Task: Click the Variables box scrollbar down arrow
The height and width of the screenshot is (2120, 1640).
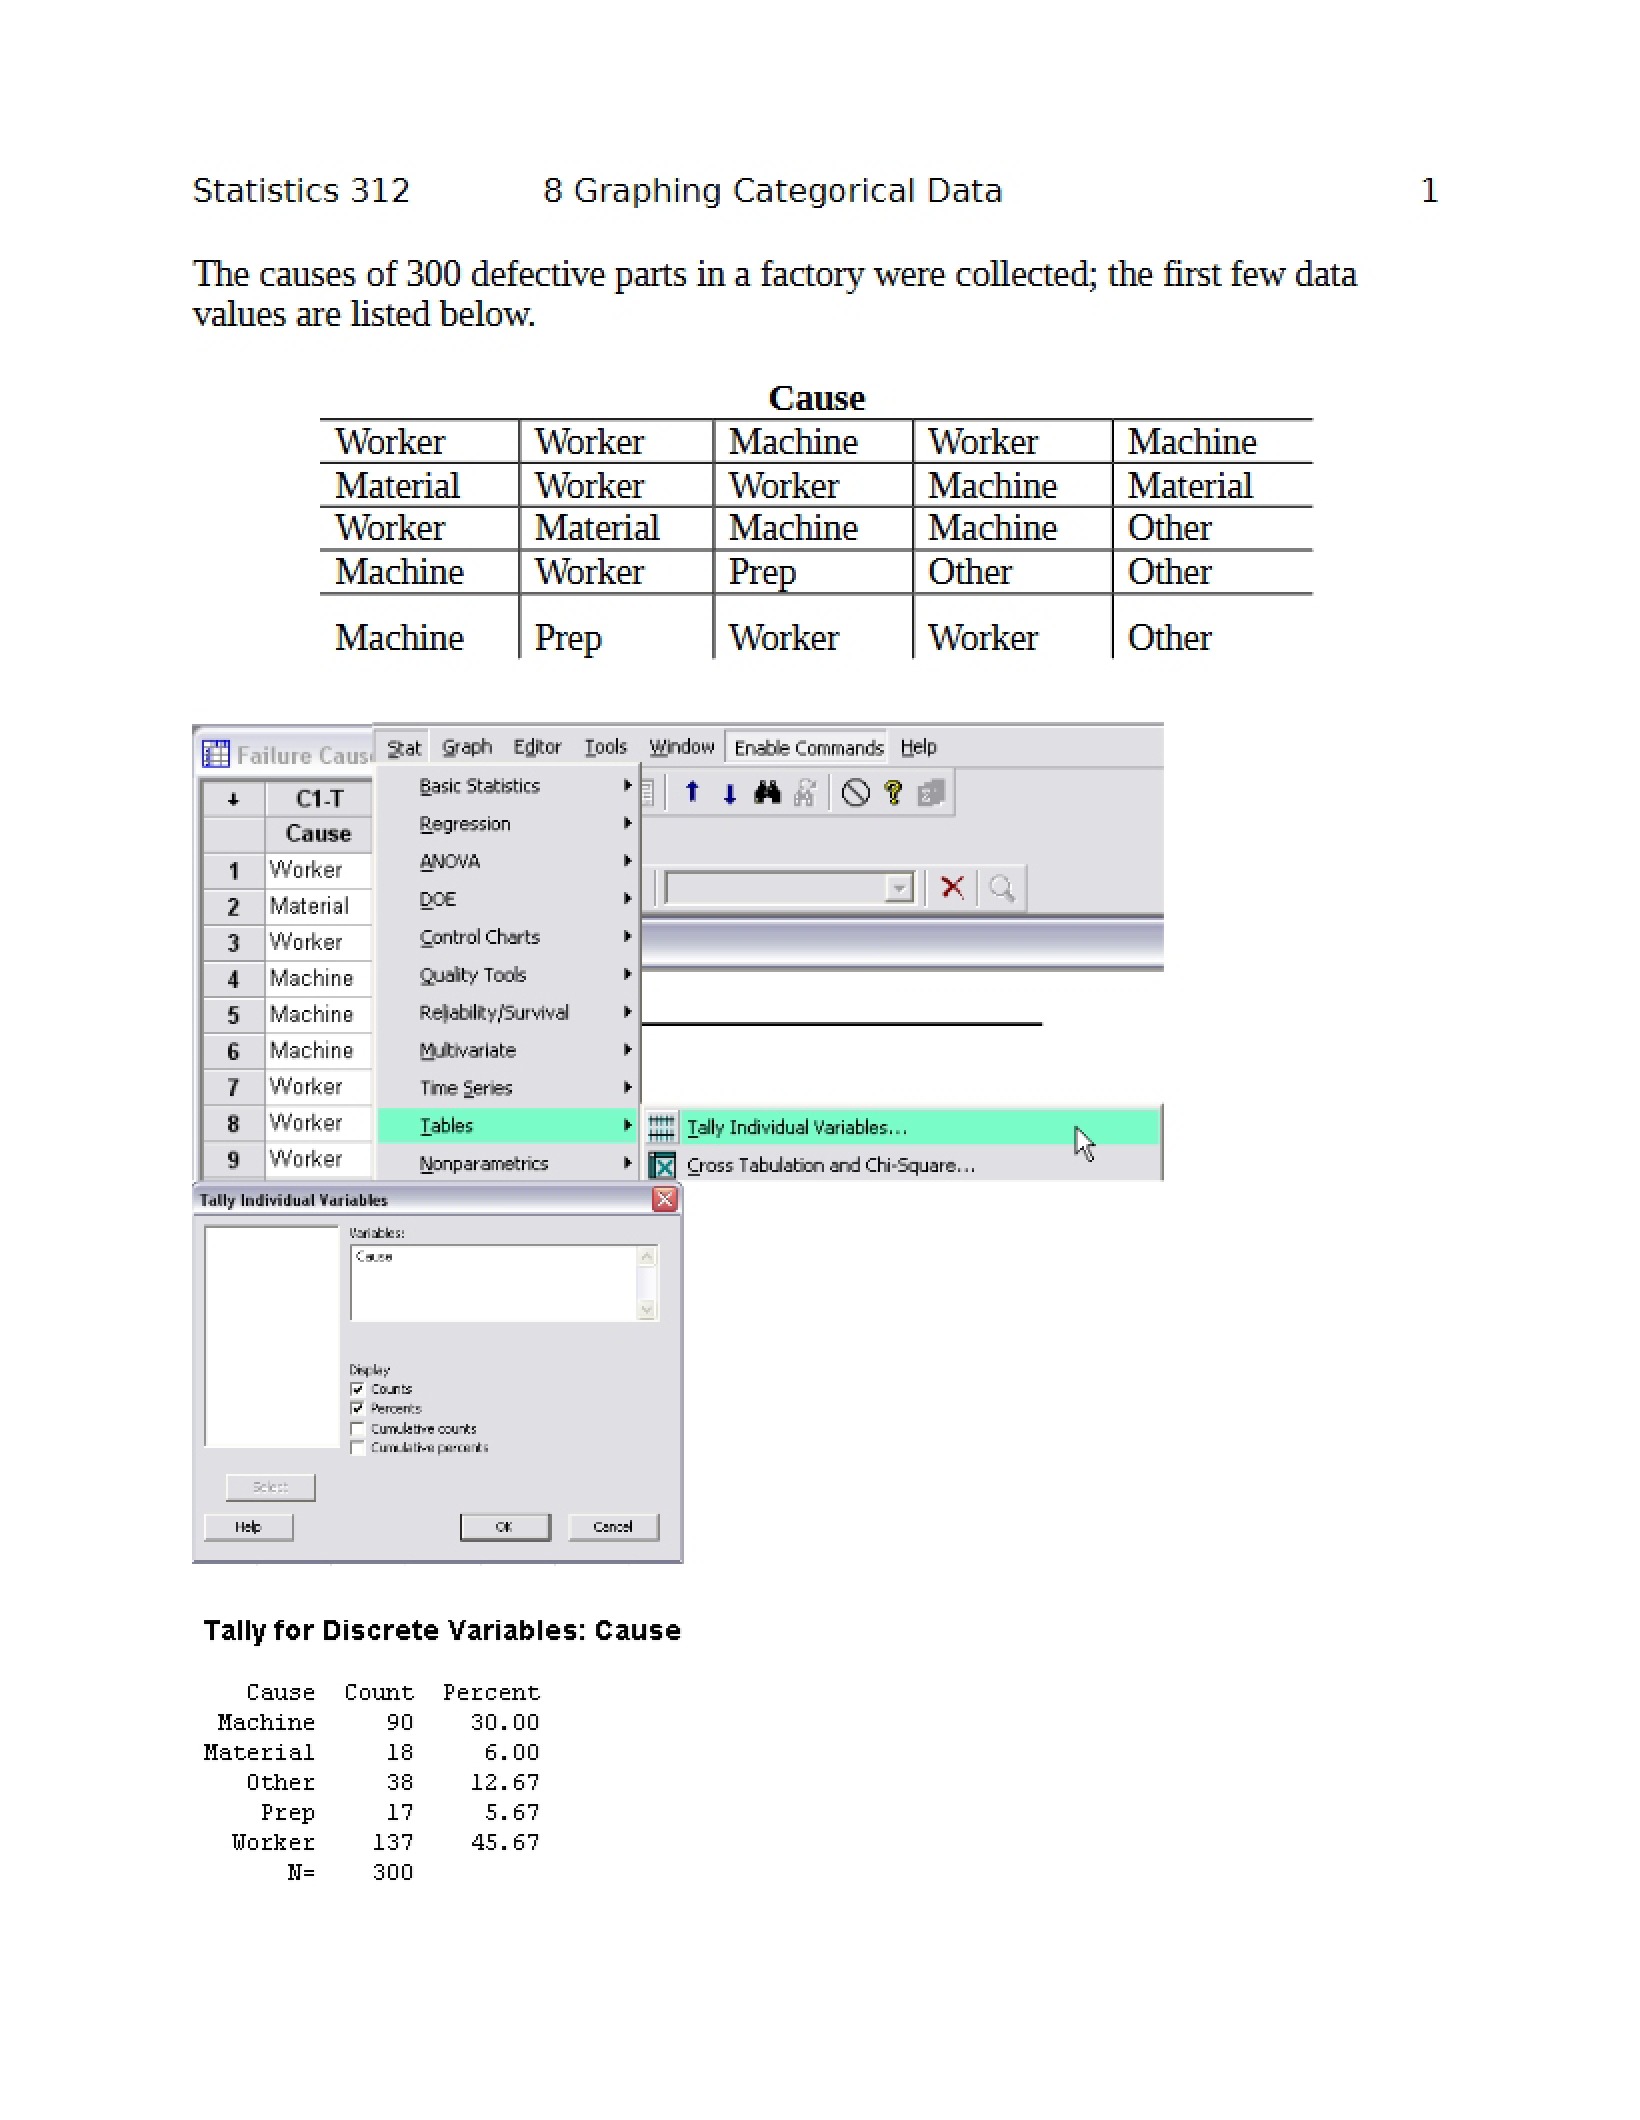Action: (x=647, y=1310)
